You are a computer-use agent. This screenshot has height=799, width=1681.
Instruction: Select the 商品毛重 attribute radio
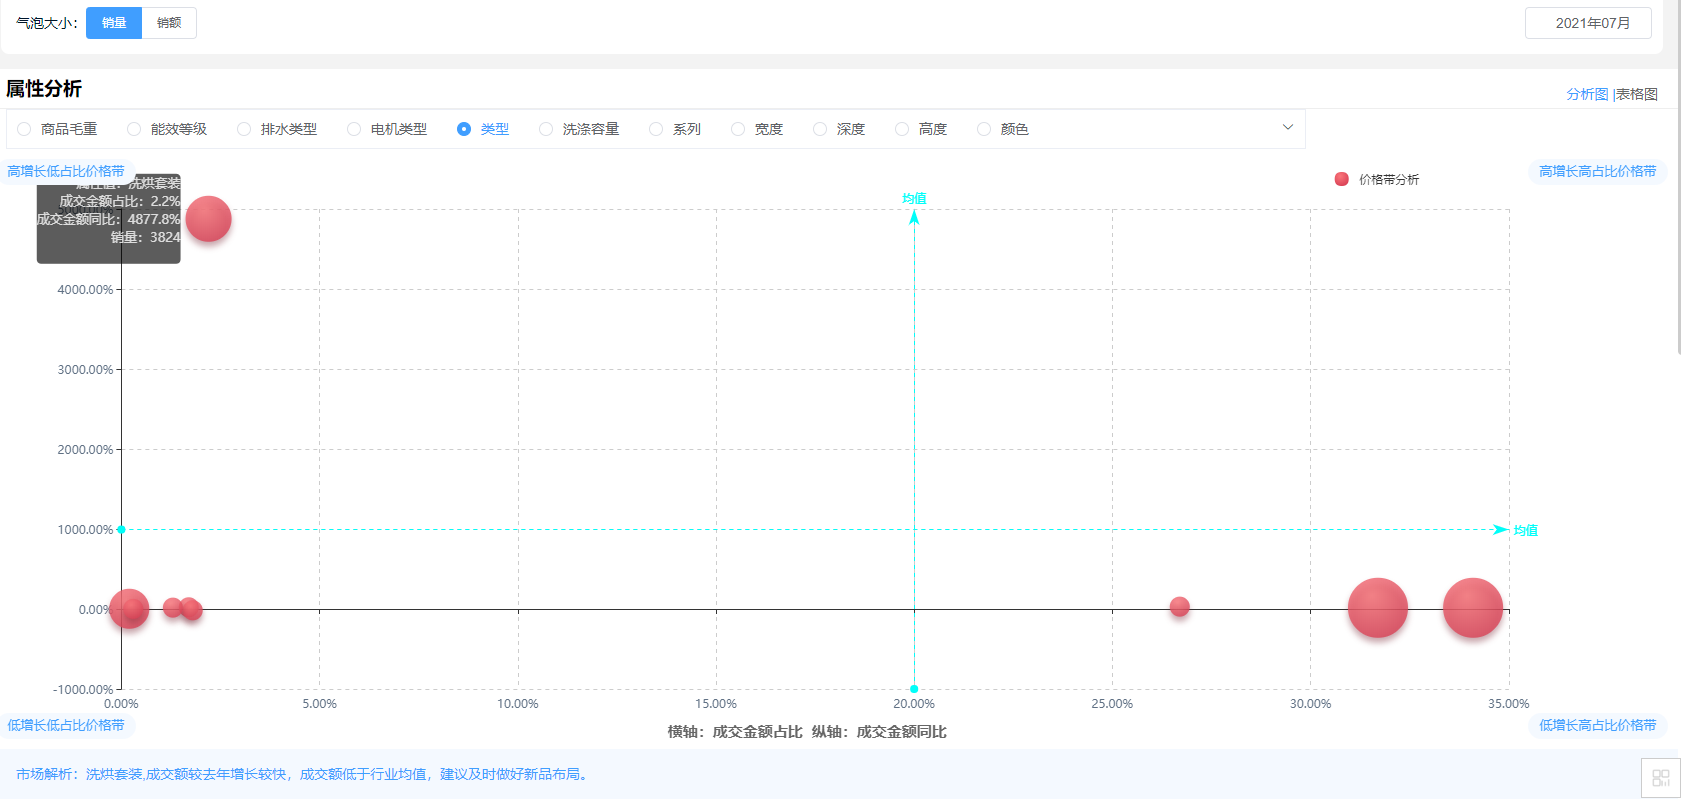tap(24, 129)
